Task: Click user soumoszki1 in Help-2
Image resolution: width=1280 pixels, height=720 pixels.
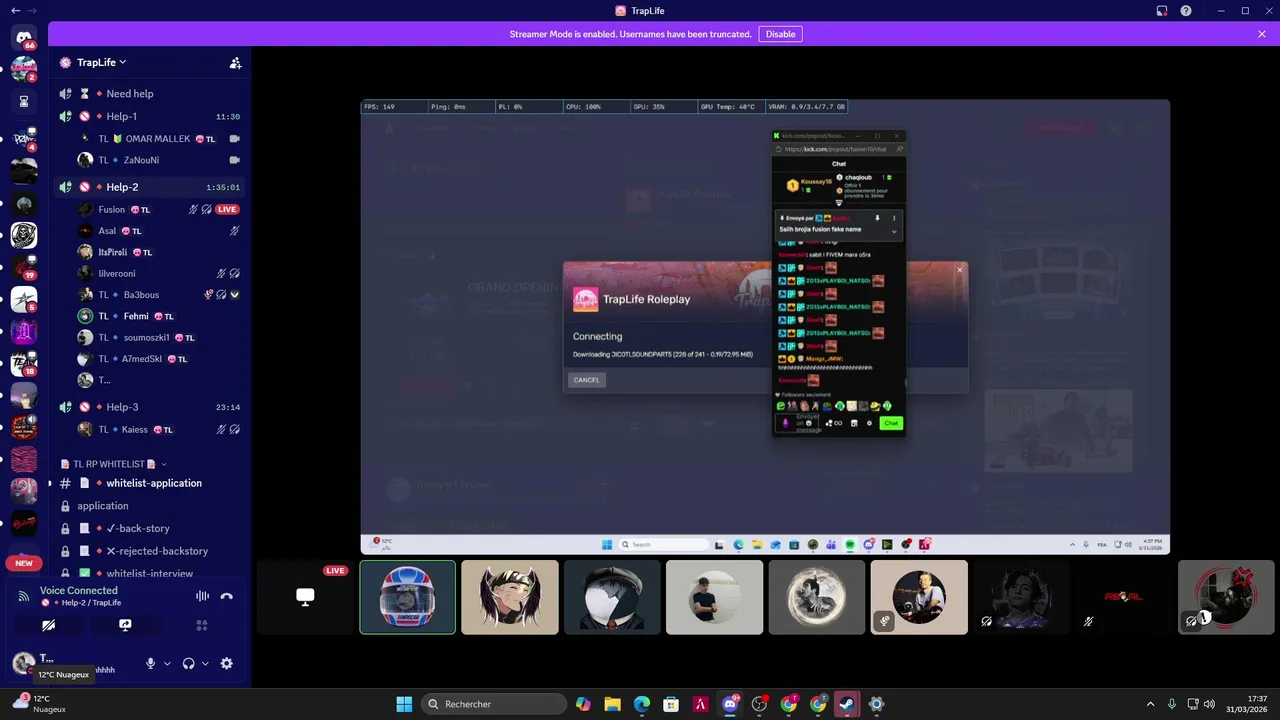Action: (x=160, y=337)
